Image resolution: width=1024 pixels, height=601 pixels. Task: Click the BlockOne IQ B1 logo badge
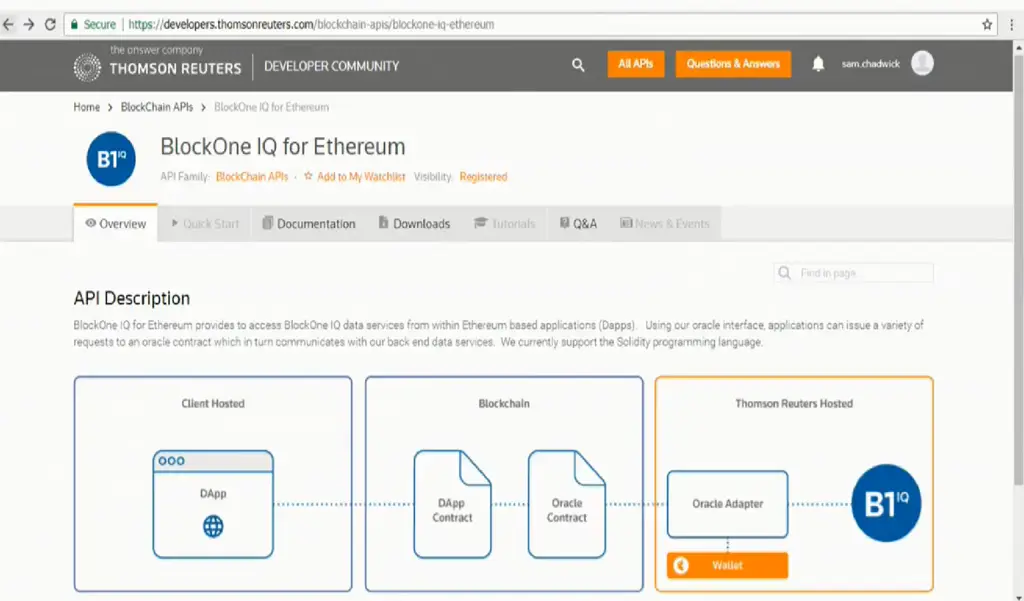coord(111,159)
